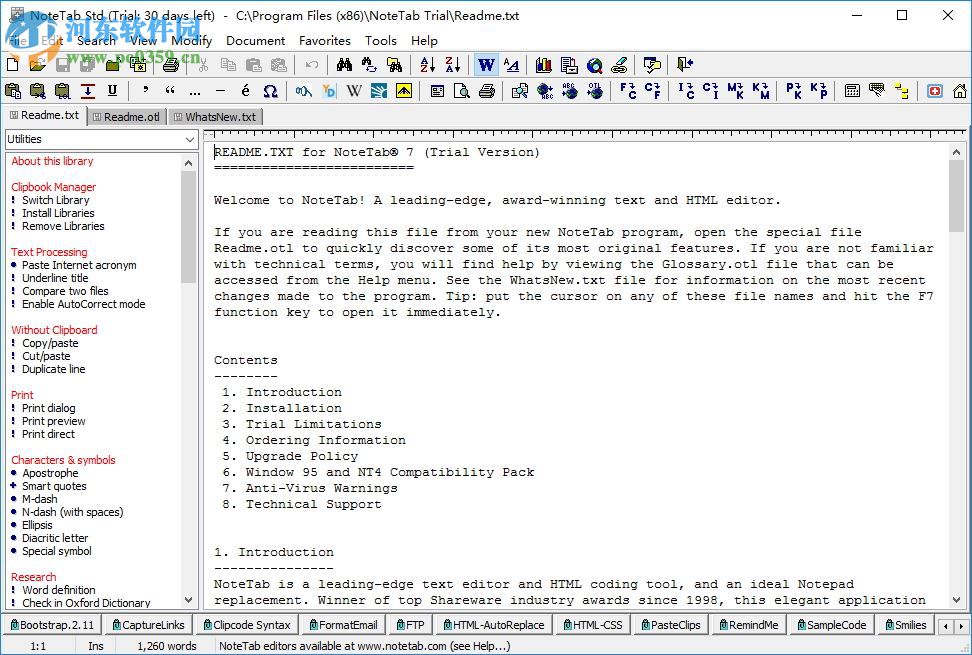This screenshot has height=655, width=972.
Task: Click the Find binoculars icon
Action: pos(345,64)
